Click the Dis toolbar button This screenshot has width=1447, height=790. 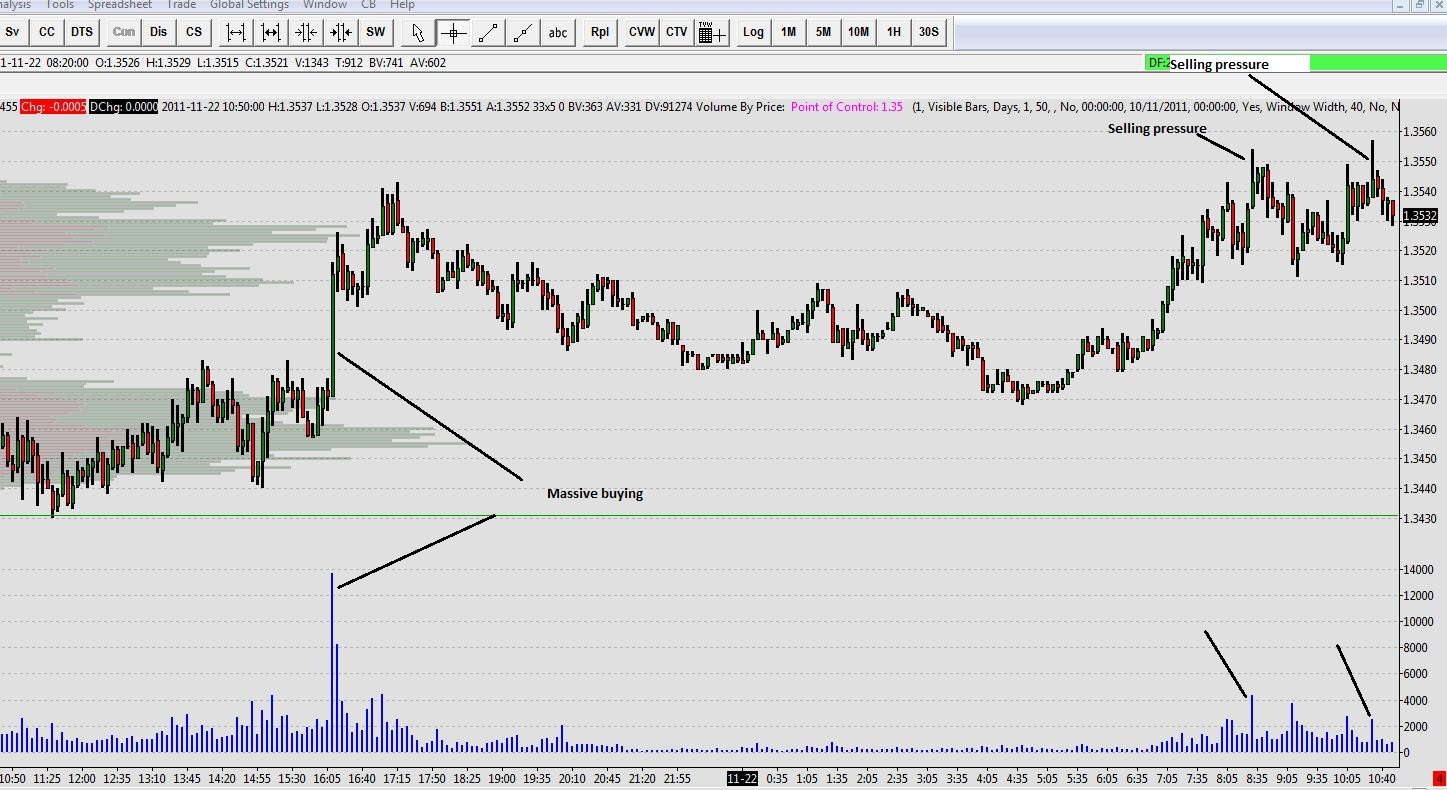(159, 32)
